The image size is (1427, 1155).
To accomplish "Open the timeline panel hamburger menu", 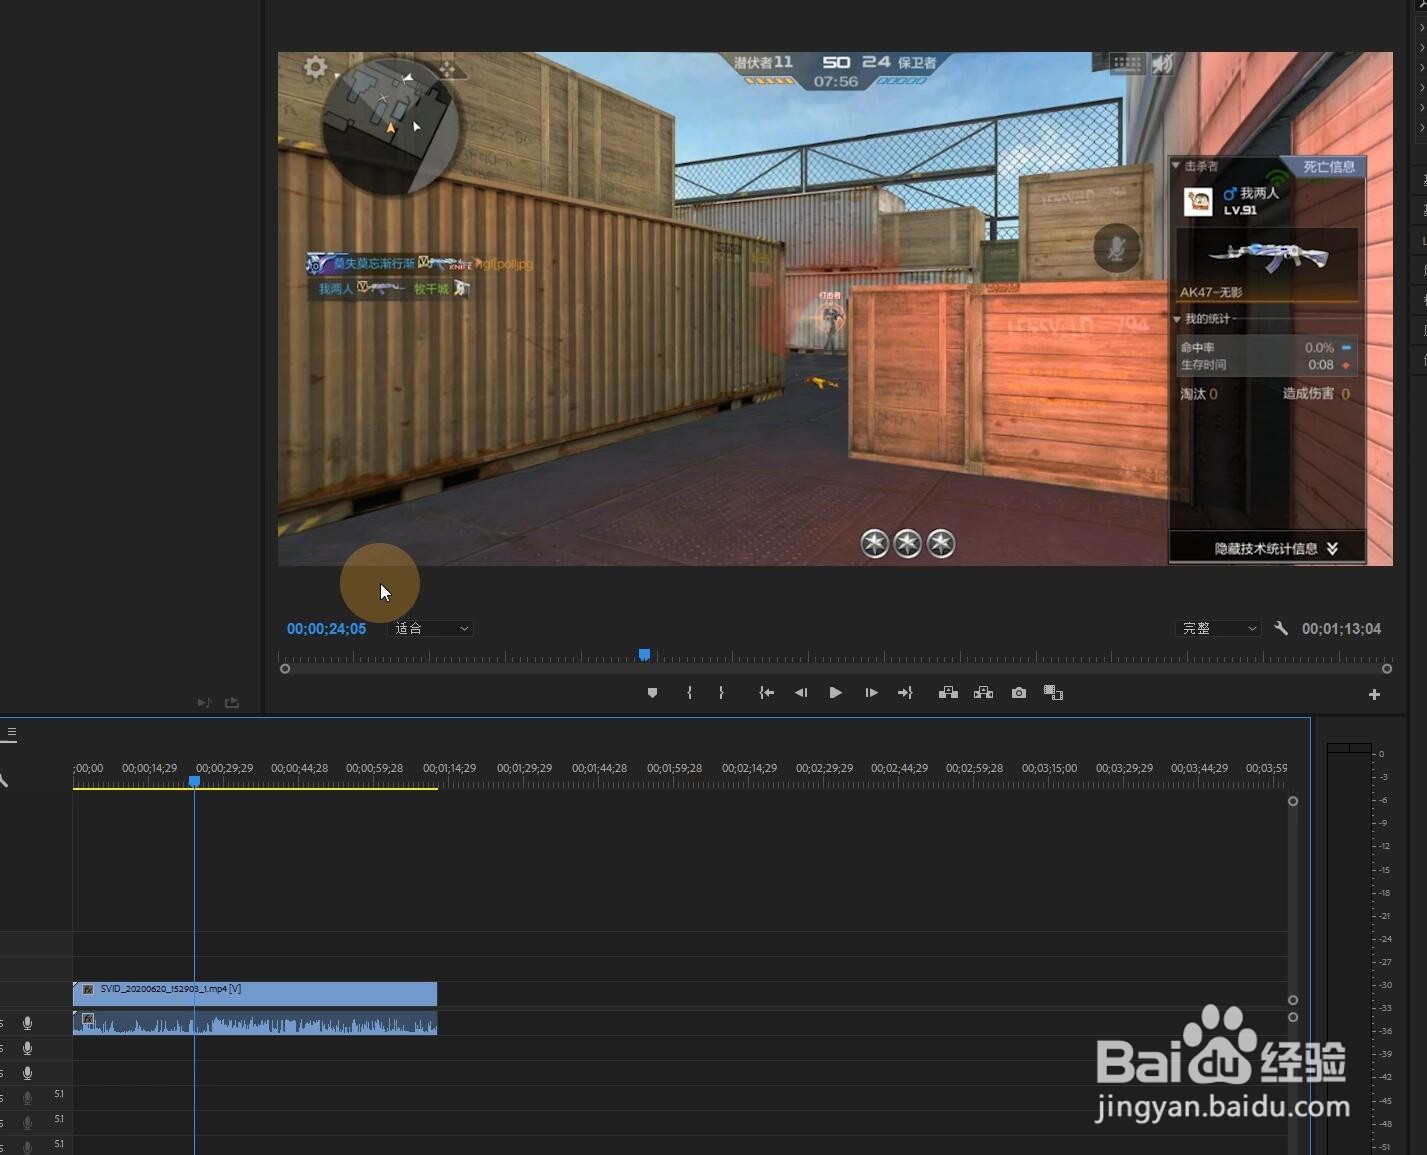I will (x=11, y=732).
